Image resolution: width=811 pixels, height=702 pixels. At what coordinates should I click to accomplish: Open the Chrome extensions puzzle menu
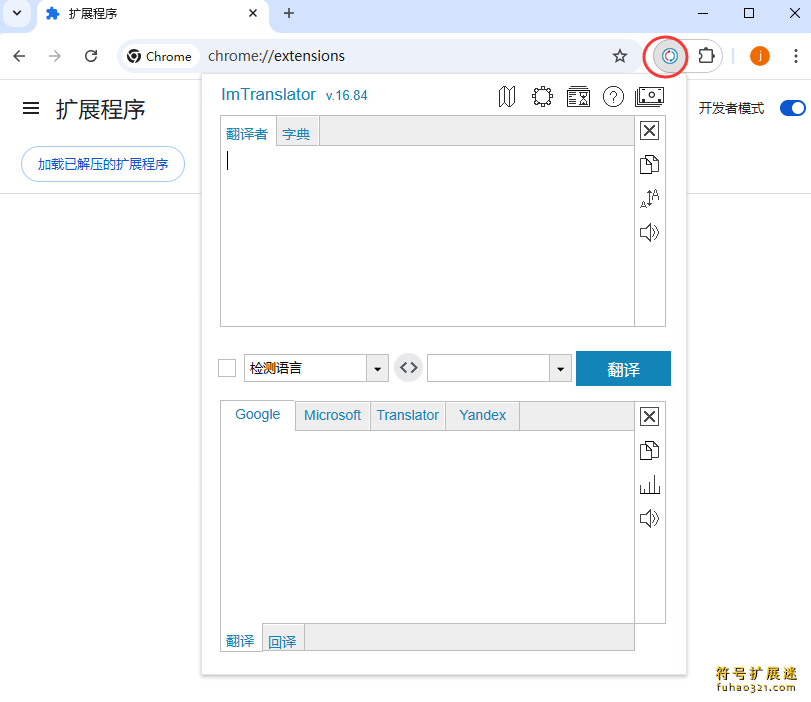(706, 56)
